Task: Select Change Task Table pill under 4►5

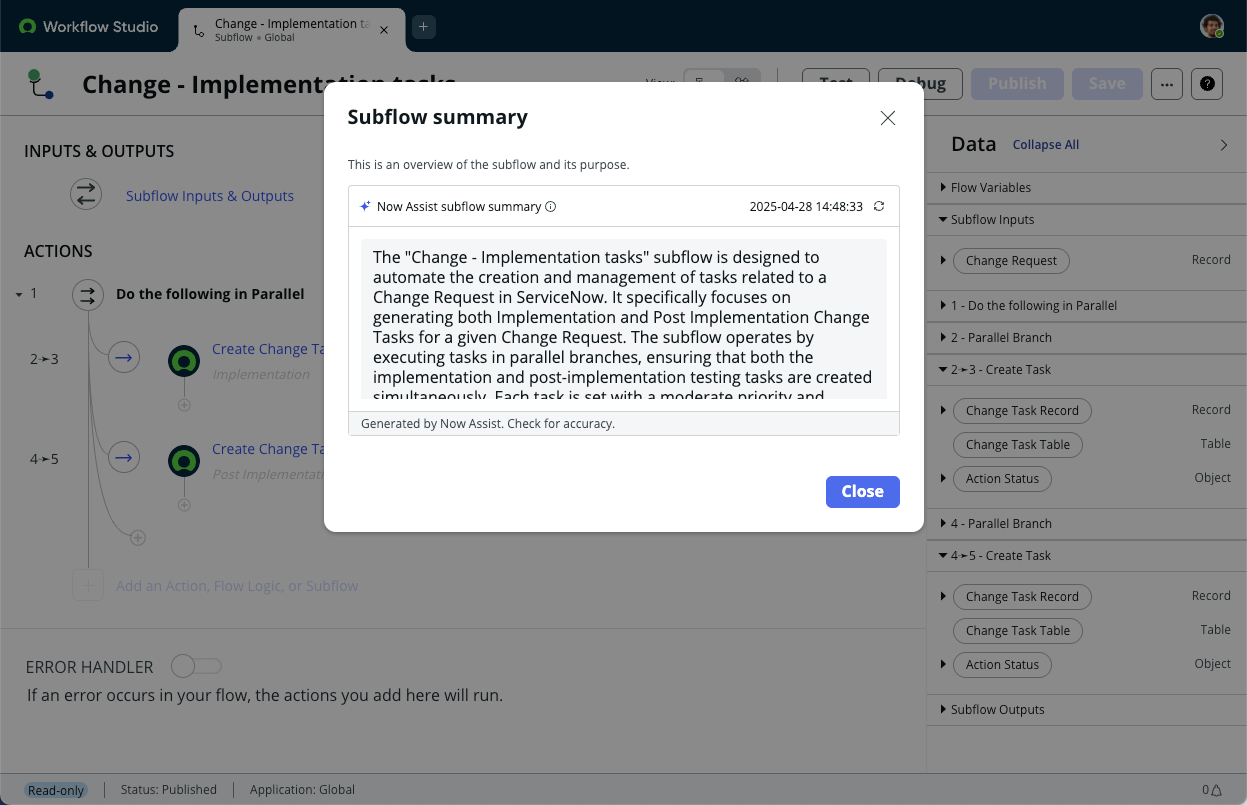Action: point(1017,631)
